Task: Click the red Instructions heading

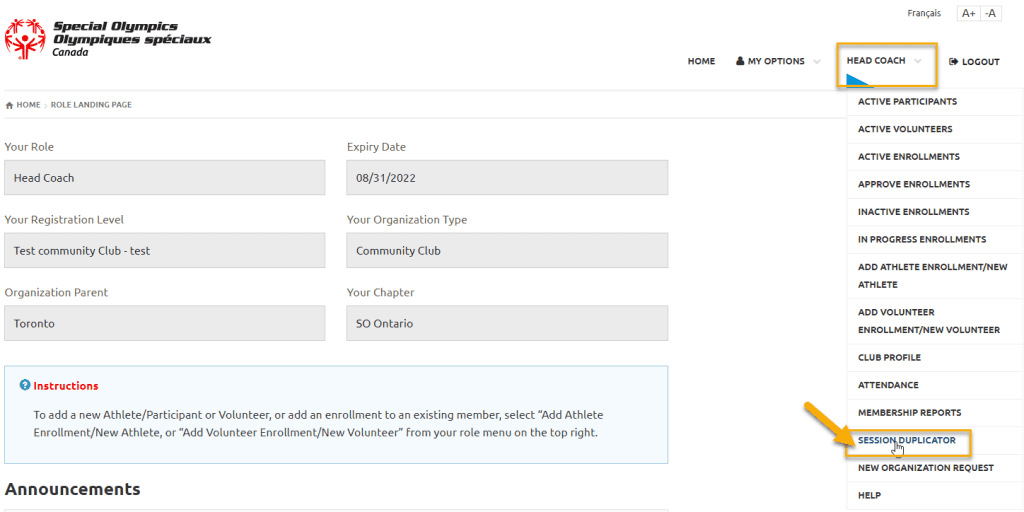Action: click(x=66, y=386)
